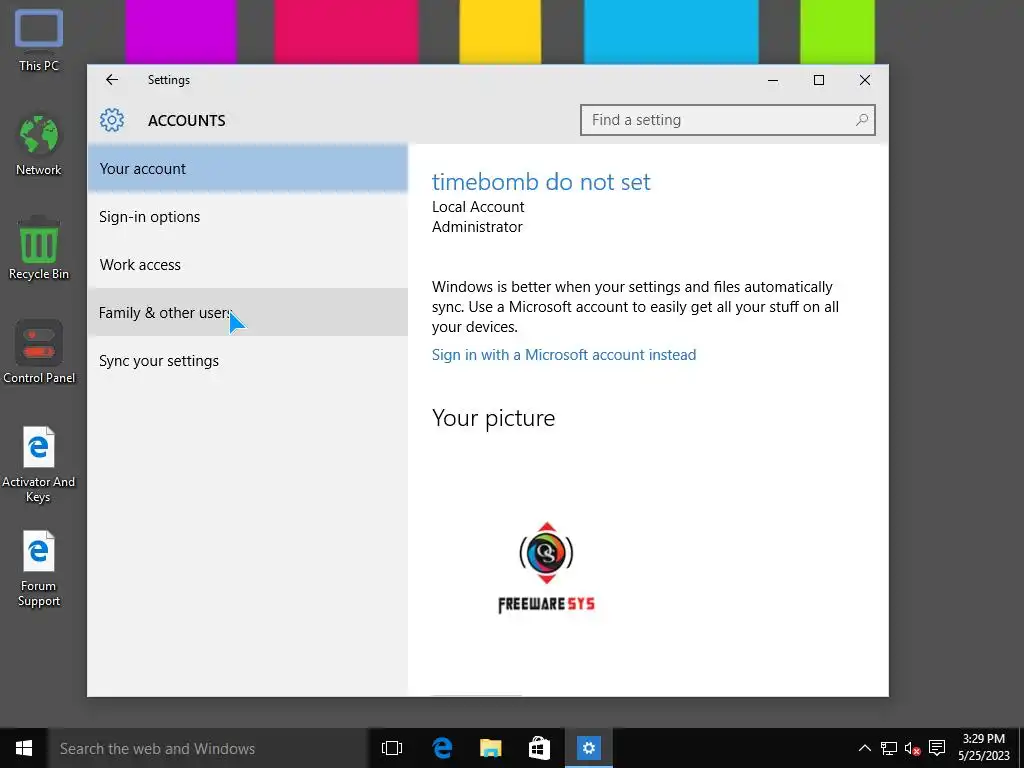Click the account name timebomb do not set
This screenshot has height=768, width=1024.
[x=541, y=182]
